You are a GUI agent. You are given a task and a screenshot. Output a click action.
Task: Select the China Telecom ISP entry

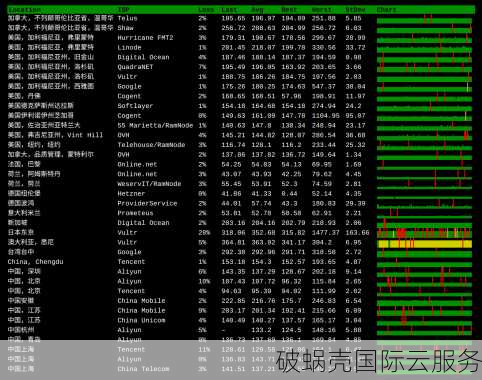[143, 369]
